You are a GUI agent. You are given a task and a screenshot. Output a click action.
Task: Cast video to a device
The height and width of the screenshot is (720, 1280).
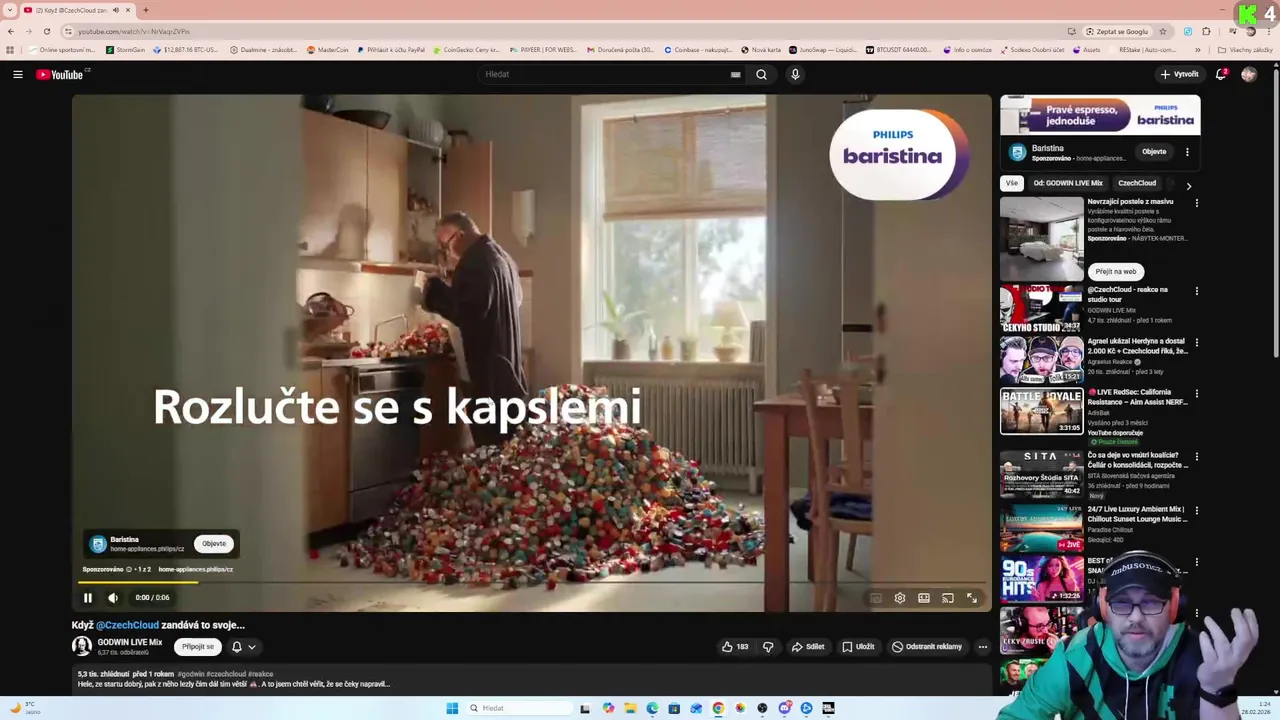(948, 598)
